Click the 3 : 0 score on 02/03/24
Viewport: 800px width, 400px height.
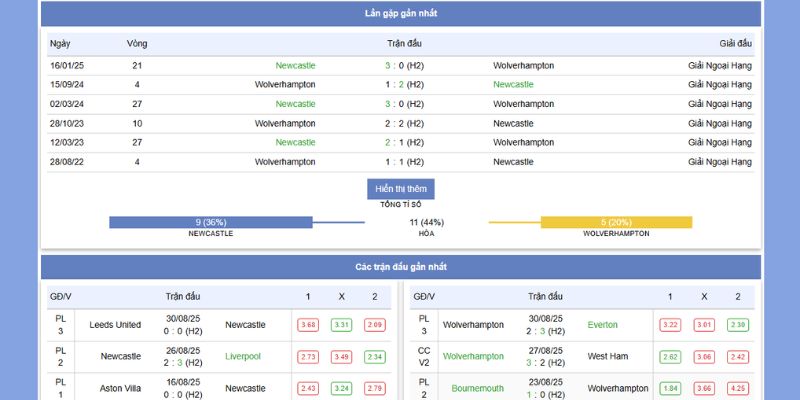pos(404,104)
